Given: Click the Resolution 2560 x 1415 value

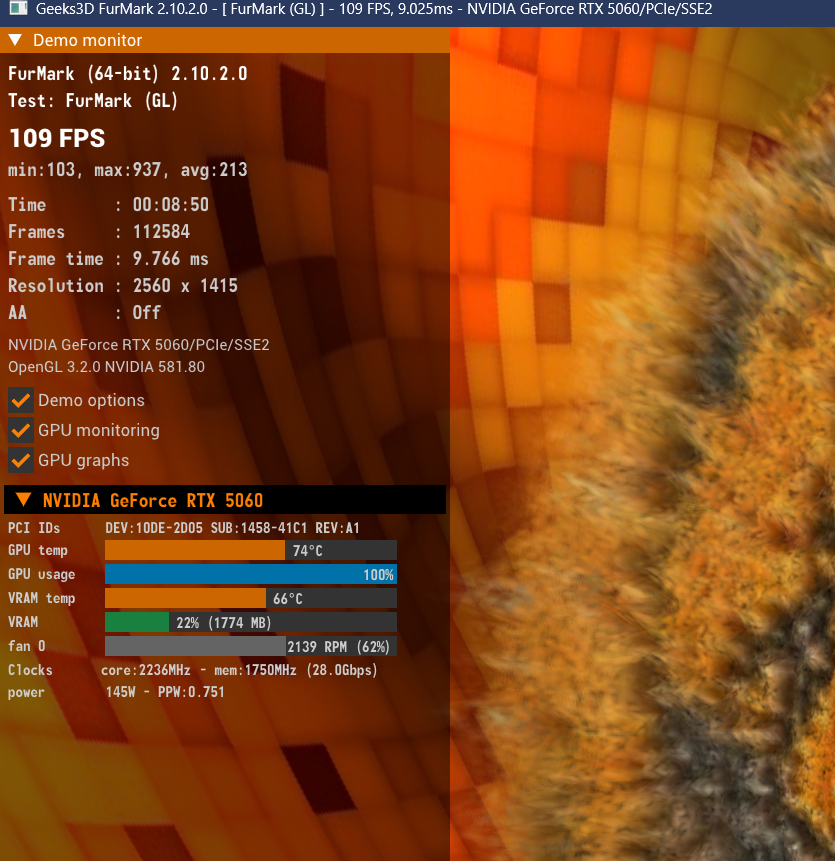Looking at the screenshot, I should click(x=185, y=286).
